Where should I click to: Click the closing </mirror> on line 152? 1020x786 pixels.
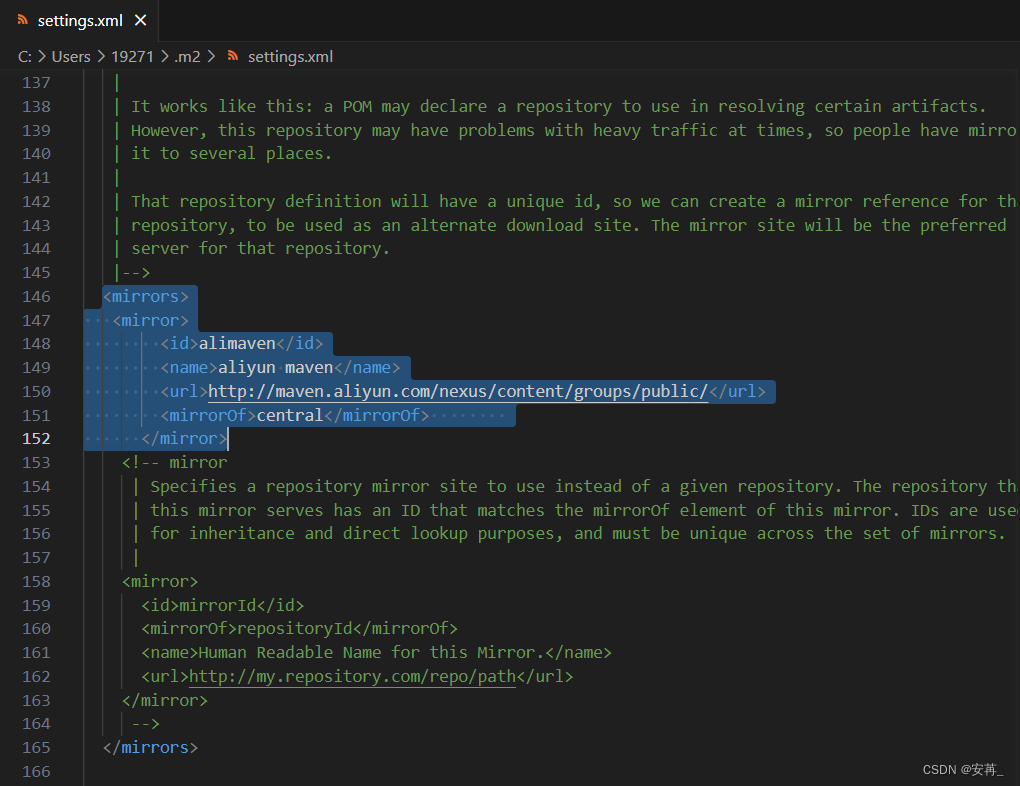(x=184, y=439)
